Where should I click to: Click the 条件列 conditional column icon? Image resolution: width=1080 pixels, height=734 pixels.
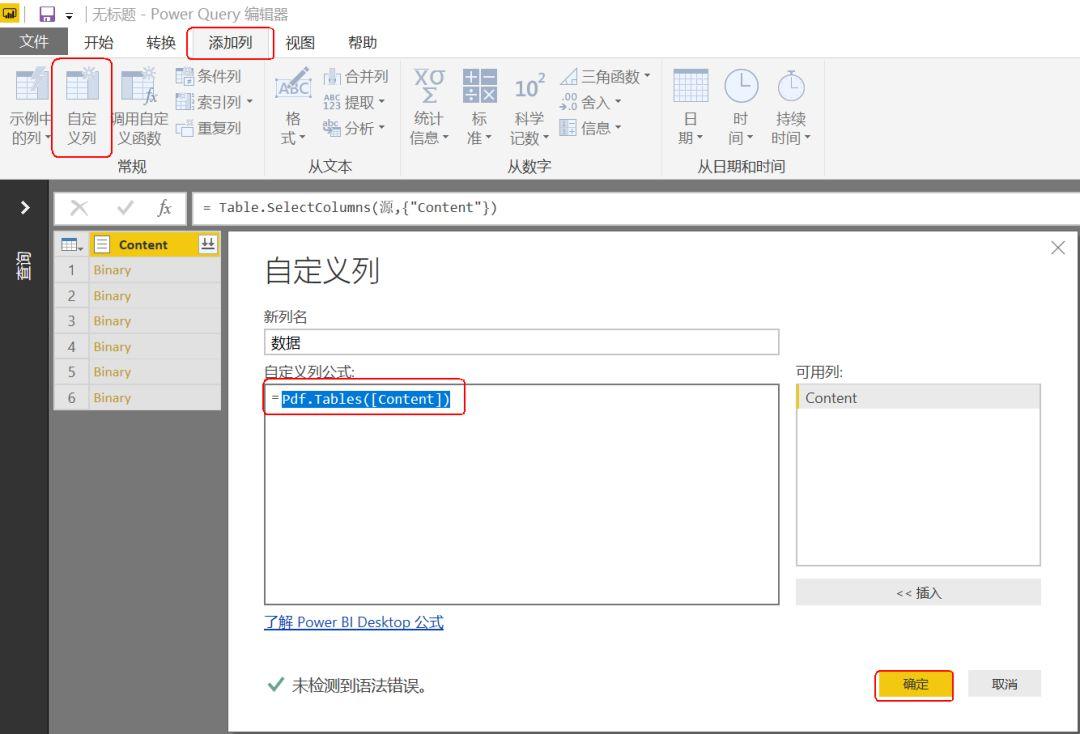tap(185, 76)
